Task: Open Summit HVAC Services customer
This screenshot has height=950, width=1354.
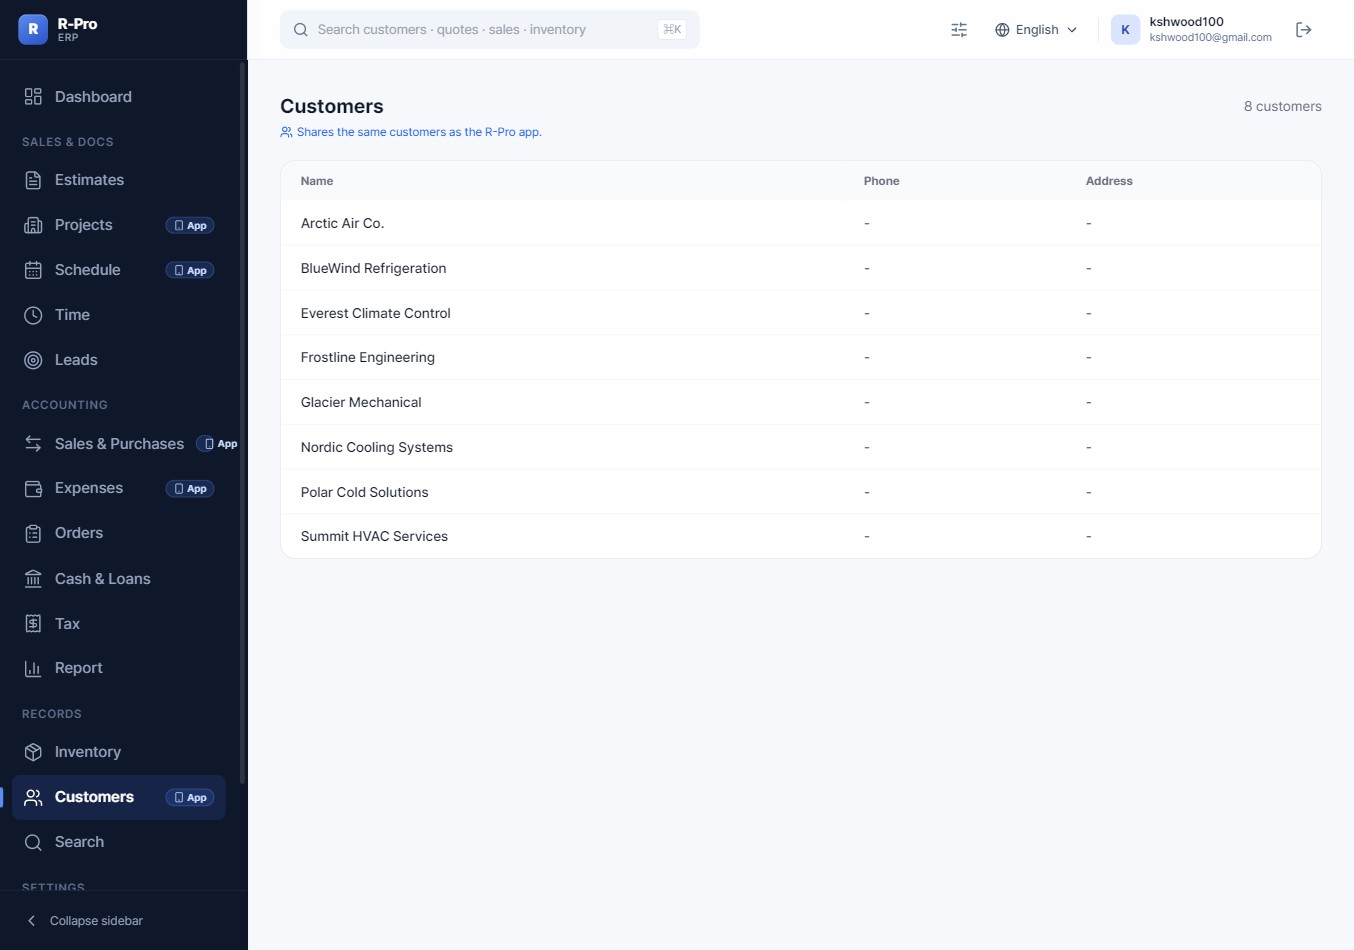Action: (801, 536)
